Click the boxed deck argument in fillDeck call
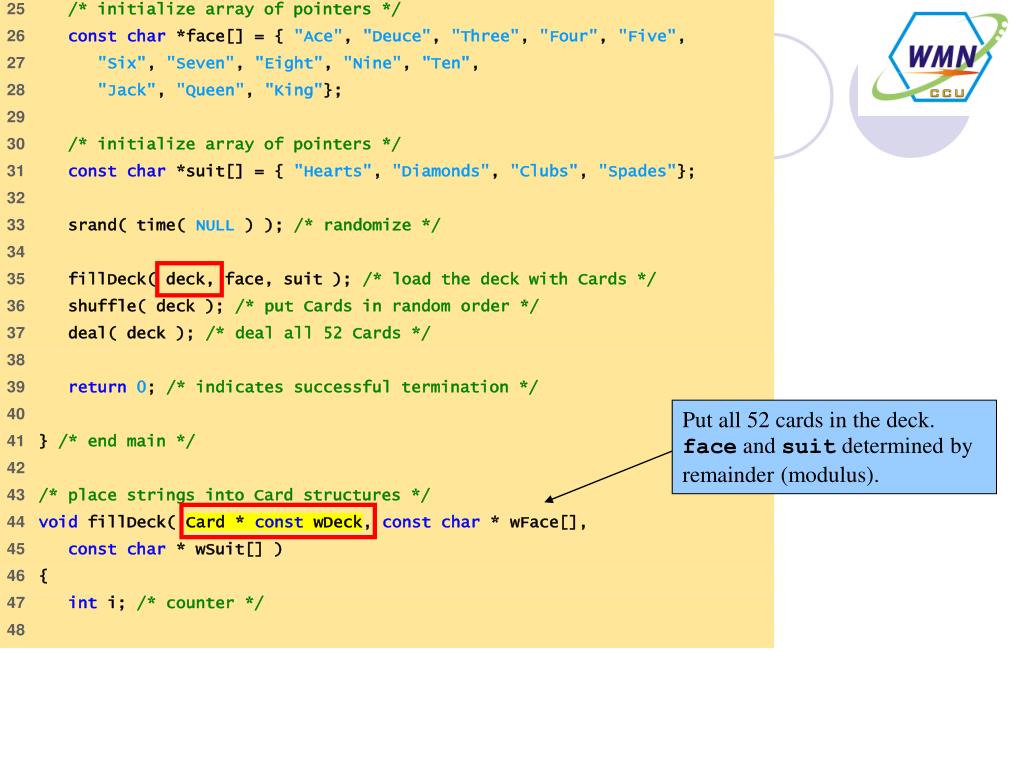This screenshot has height=768, width=1024. 189,280
